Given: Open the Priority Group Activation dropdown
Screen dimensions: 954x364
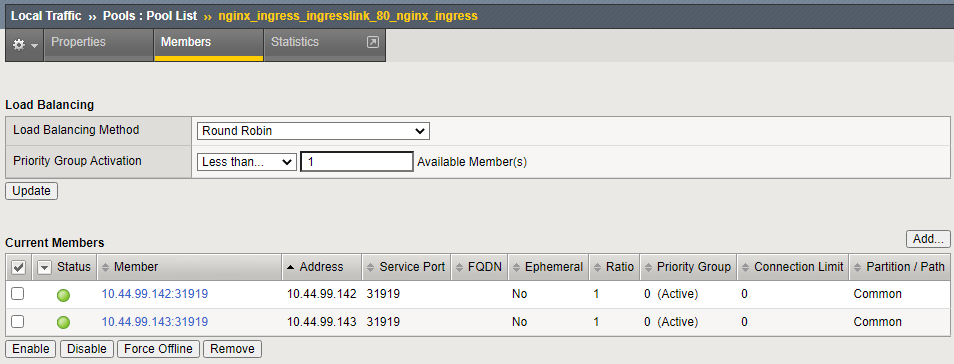Looking at the screenshot, I should tap(246, 162).
